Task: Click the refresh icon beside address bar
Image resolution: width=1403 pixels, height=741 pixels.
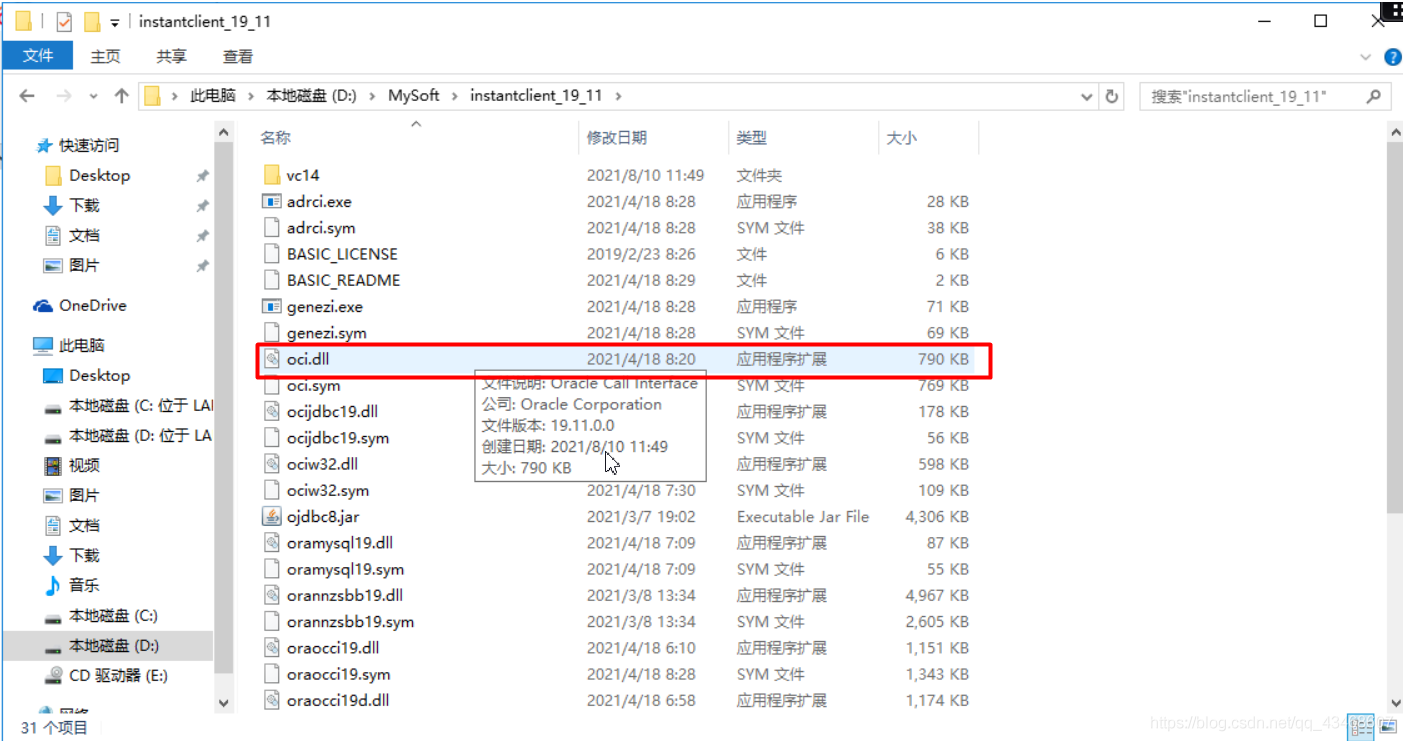Action: 1111,95
